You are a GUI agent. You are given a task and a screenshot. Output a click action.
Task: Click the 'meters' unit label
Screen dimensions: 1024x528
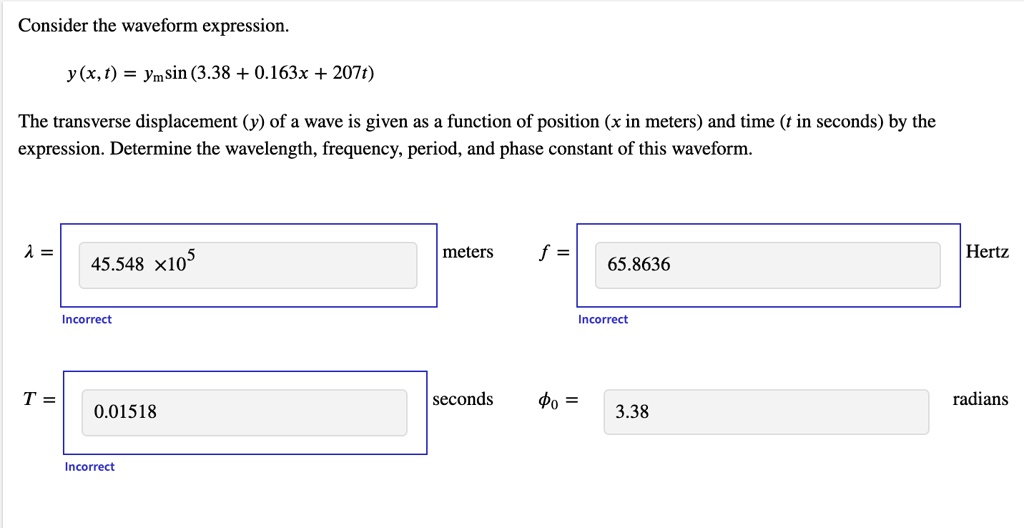click(468, 252)
